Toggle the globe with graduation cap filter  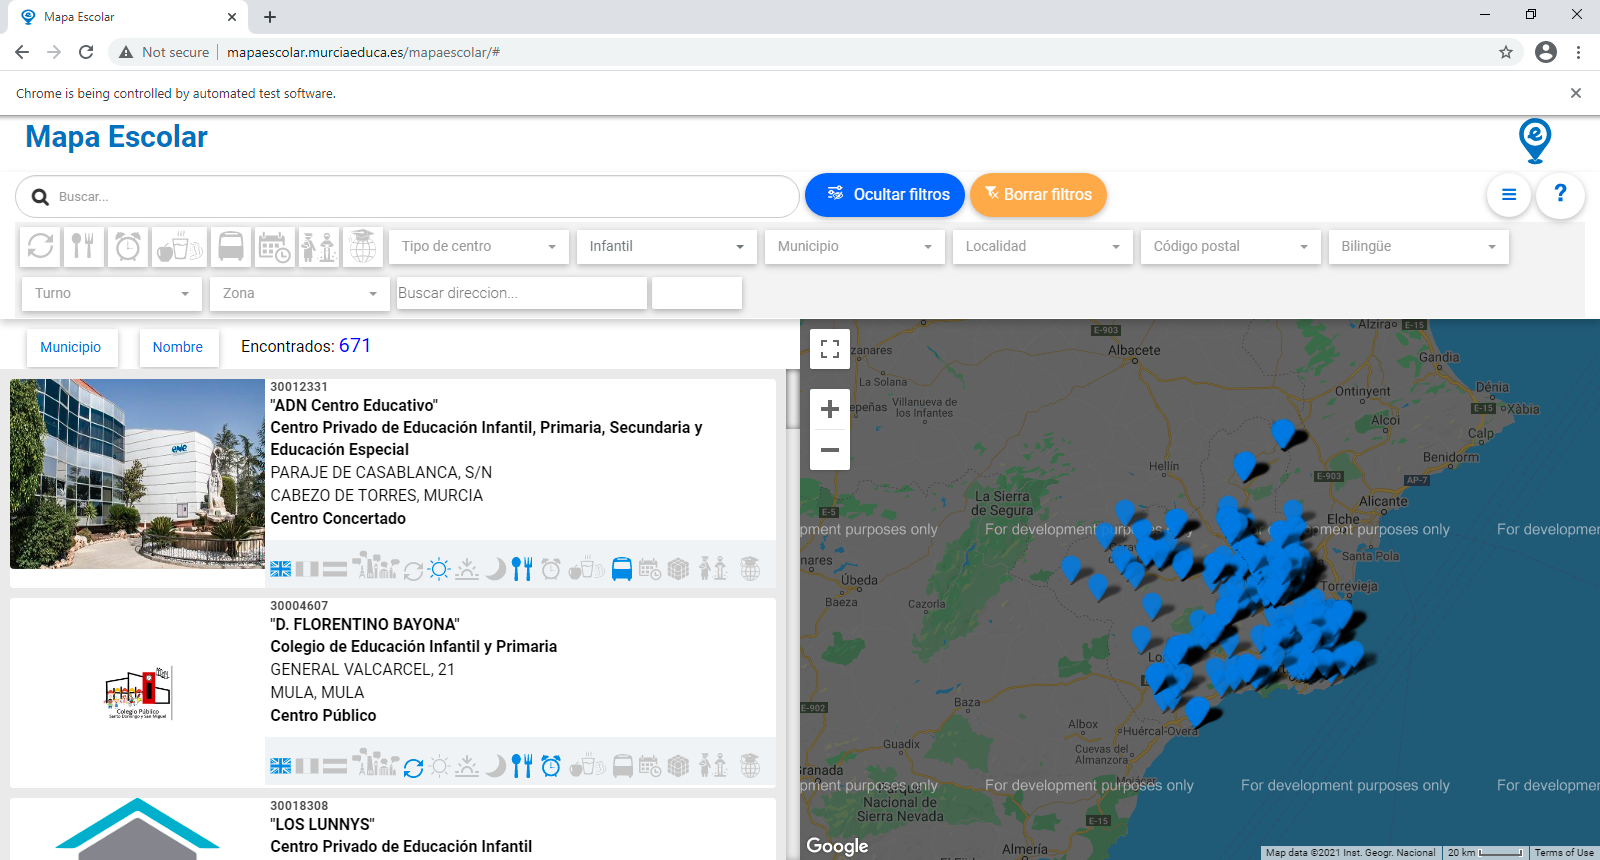(363, 246)
